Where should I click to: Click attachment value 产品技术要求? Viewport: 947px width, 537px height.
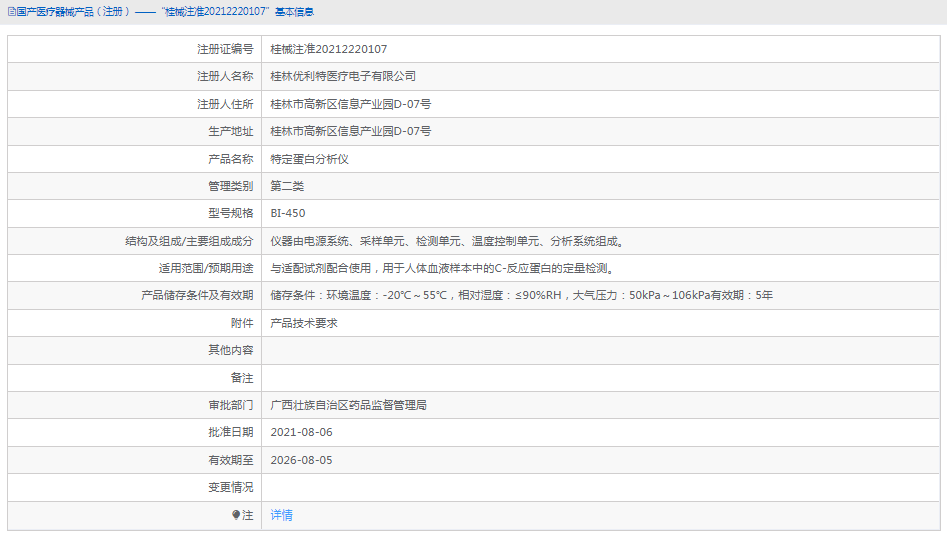304,323
